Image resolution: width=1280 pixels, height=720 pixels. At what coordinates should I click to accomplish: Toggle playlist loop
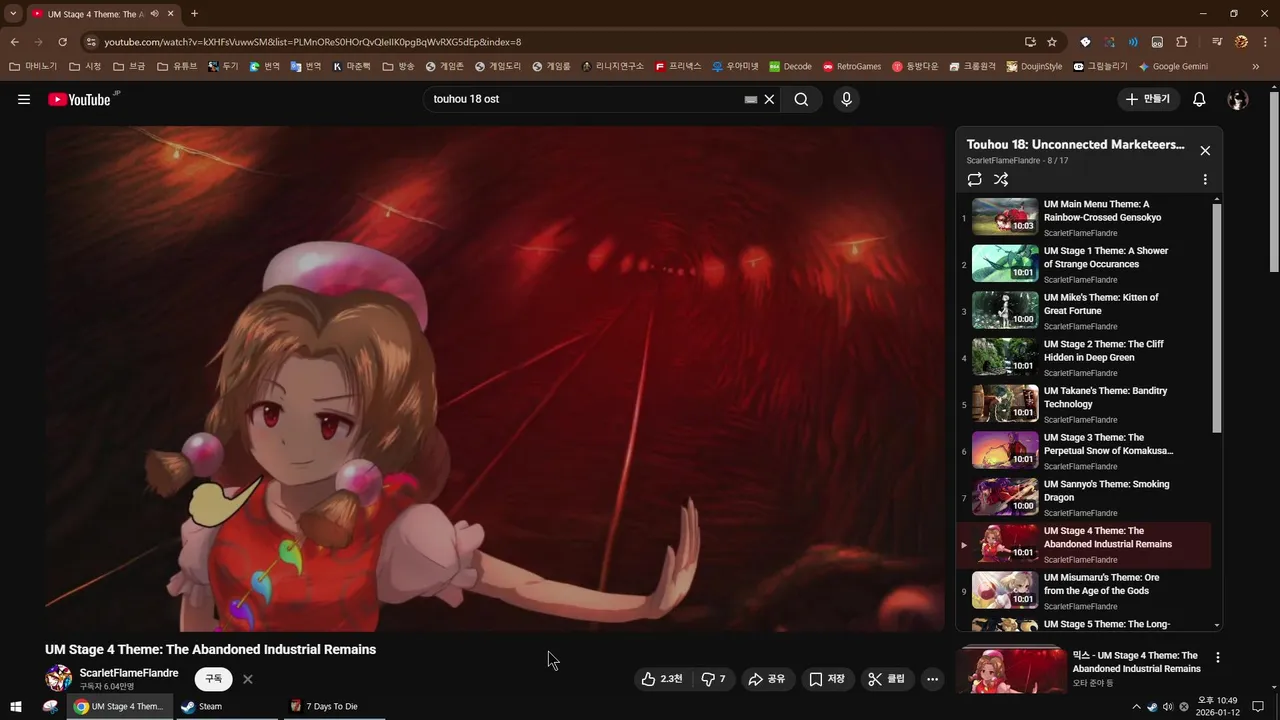coord(974,179)
